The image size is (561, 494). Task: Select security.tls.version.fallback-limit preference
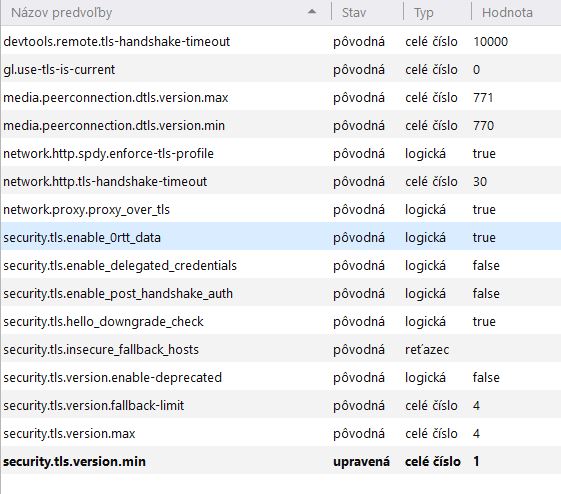tap(281, 405)
